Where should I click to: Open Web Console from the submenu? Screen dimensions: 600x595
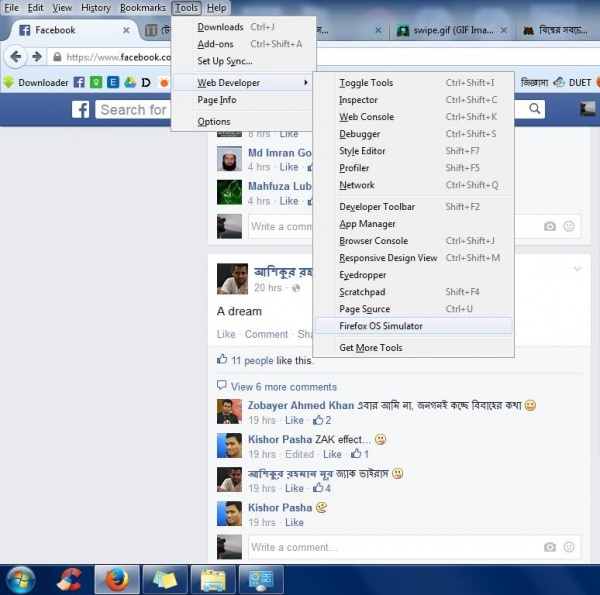tap(413, 117)
